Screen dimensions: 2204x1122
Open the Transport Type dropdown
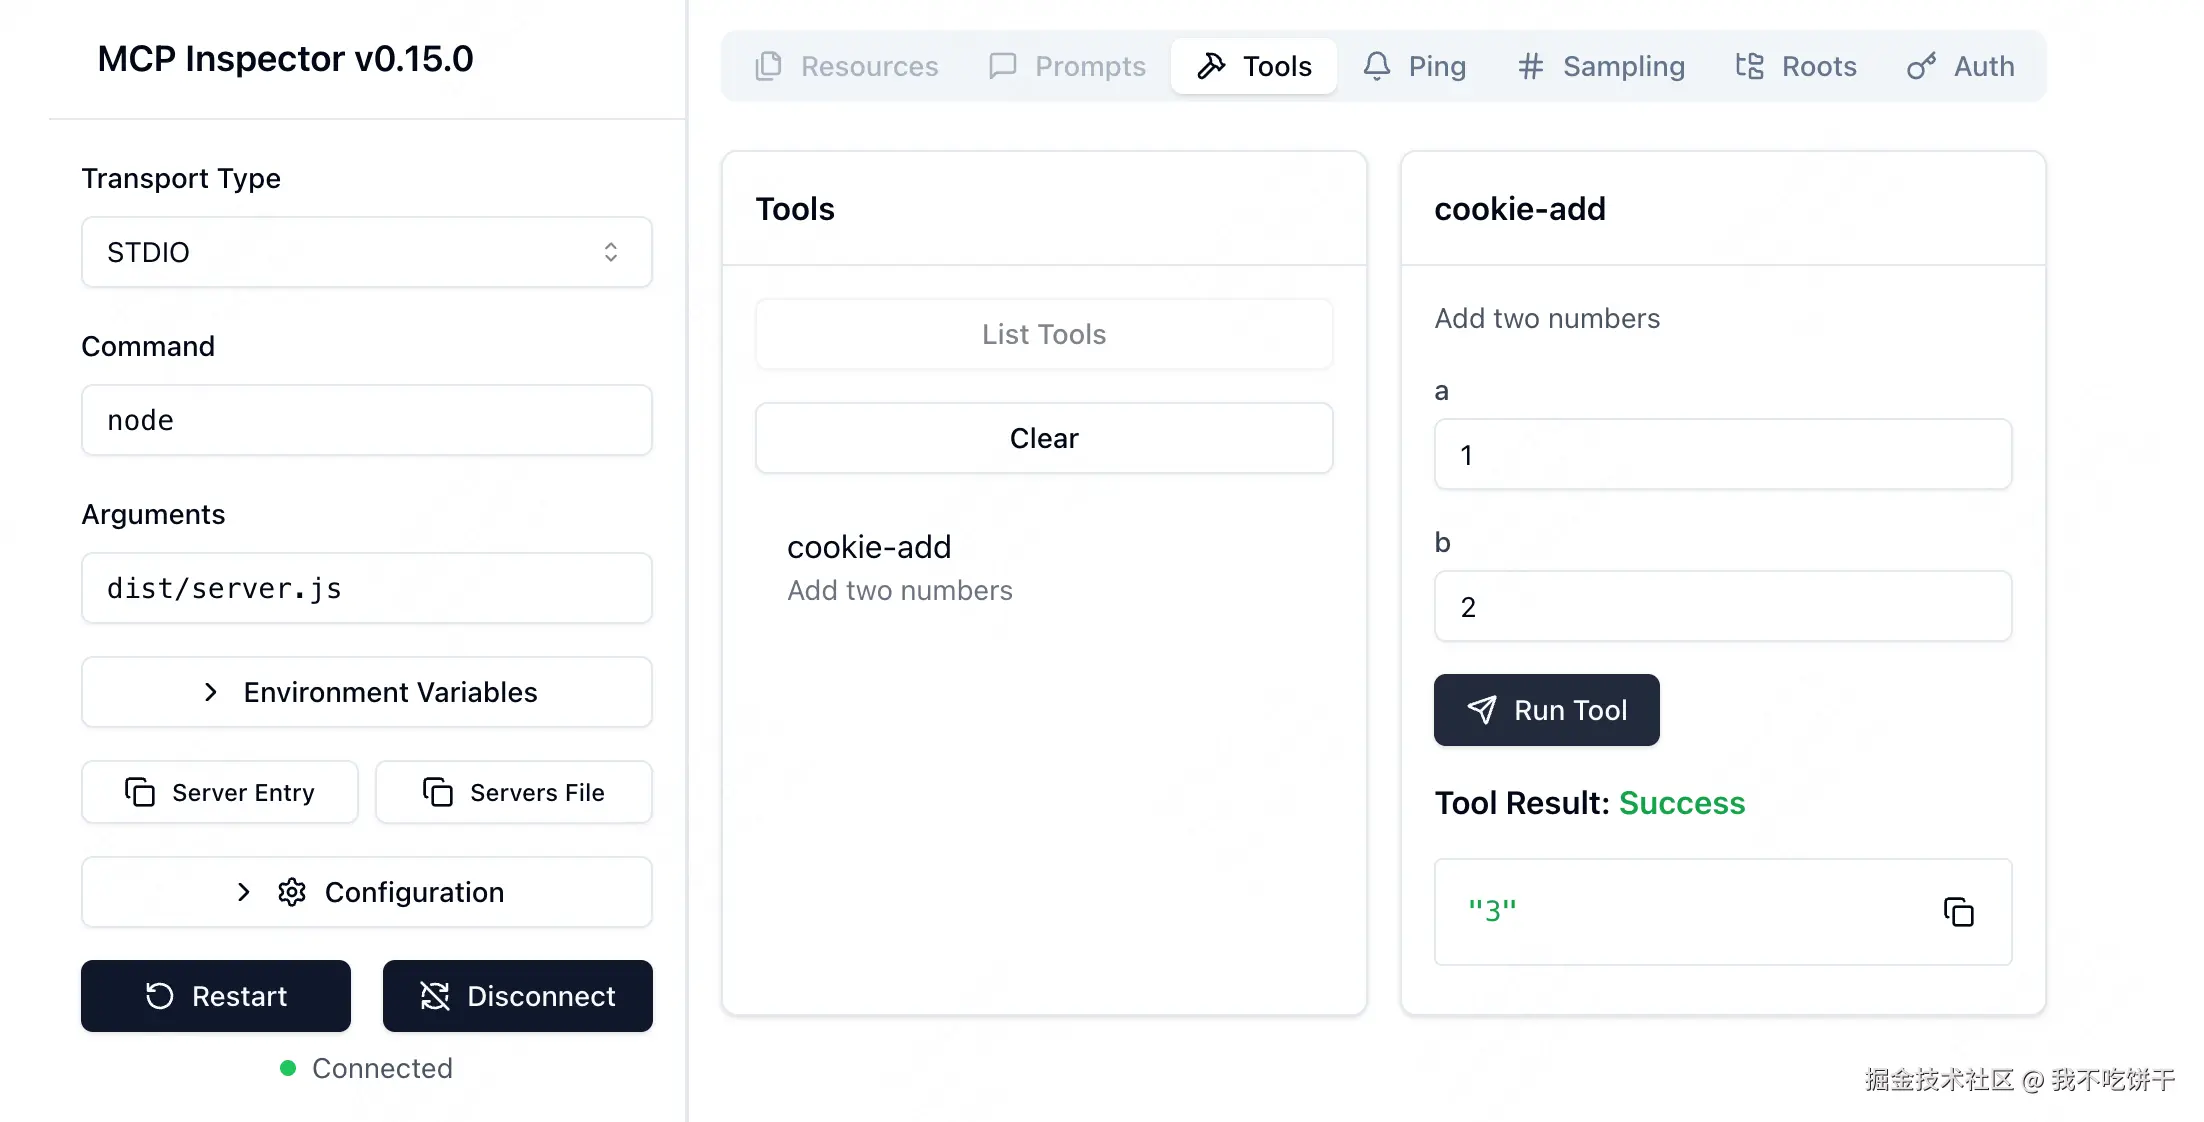point(366,252)
